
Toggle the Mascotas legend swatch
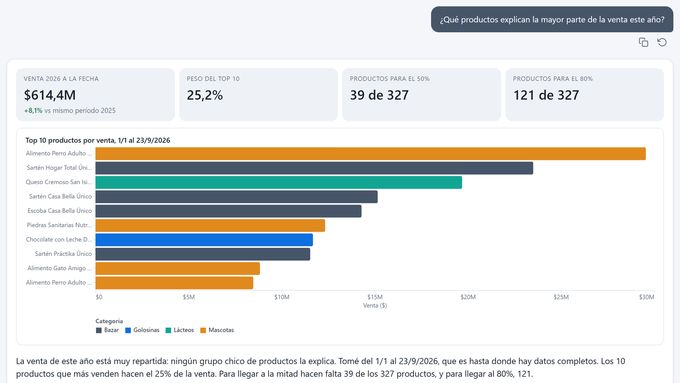(203, 330)
